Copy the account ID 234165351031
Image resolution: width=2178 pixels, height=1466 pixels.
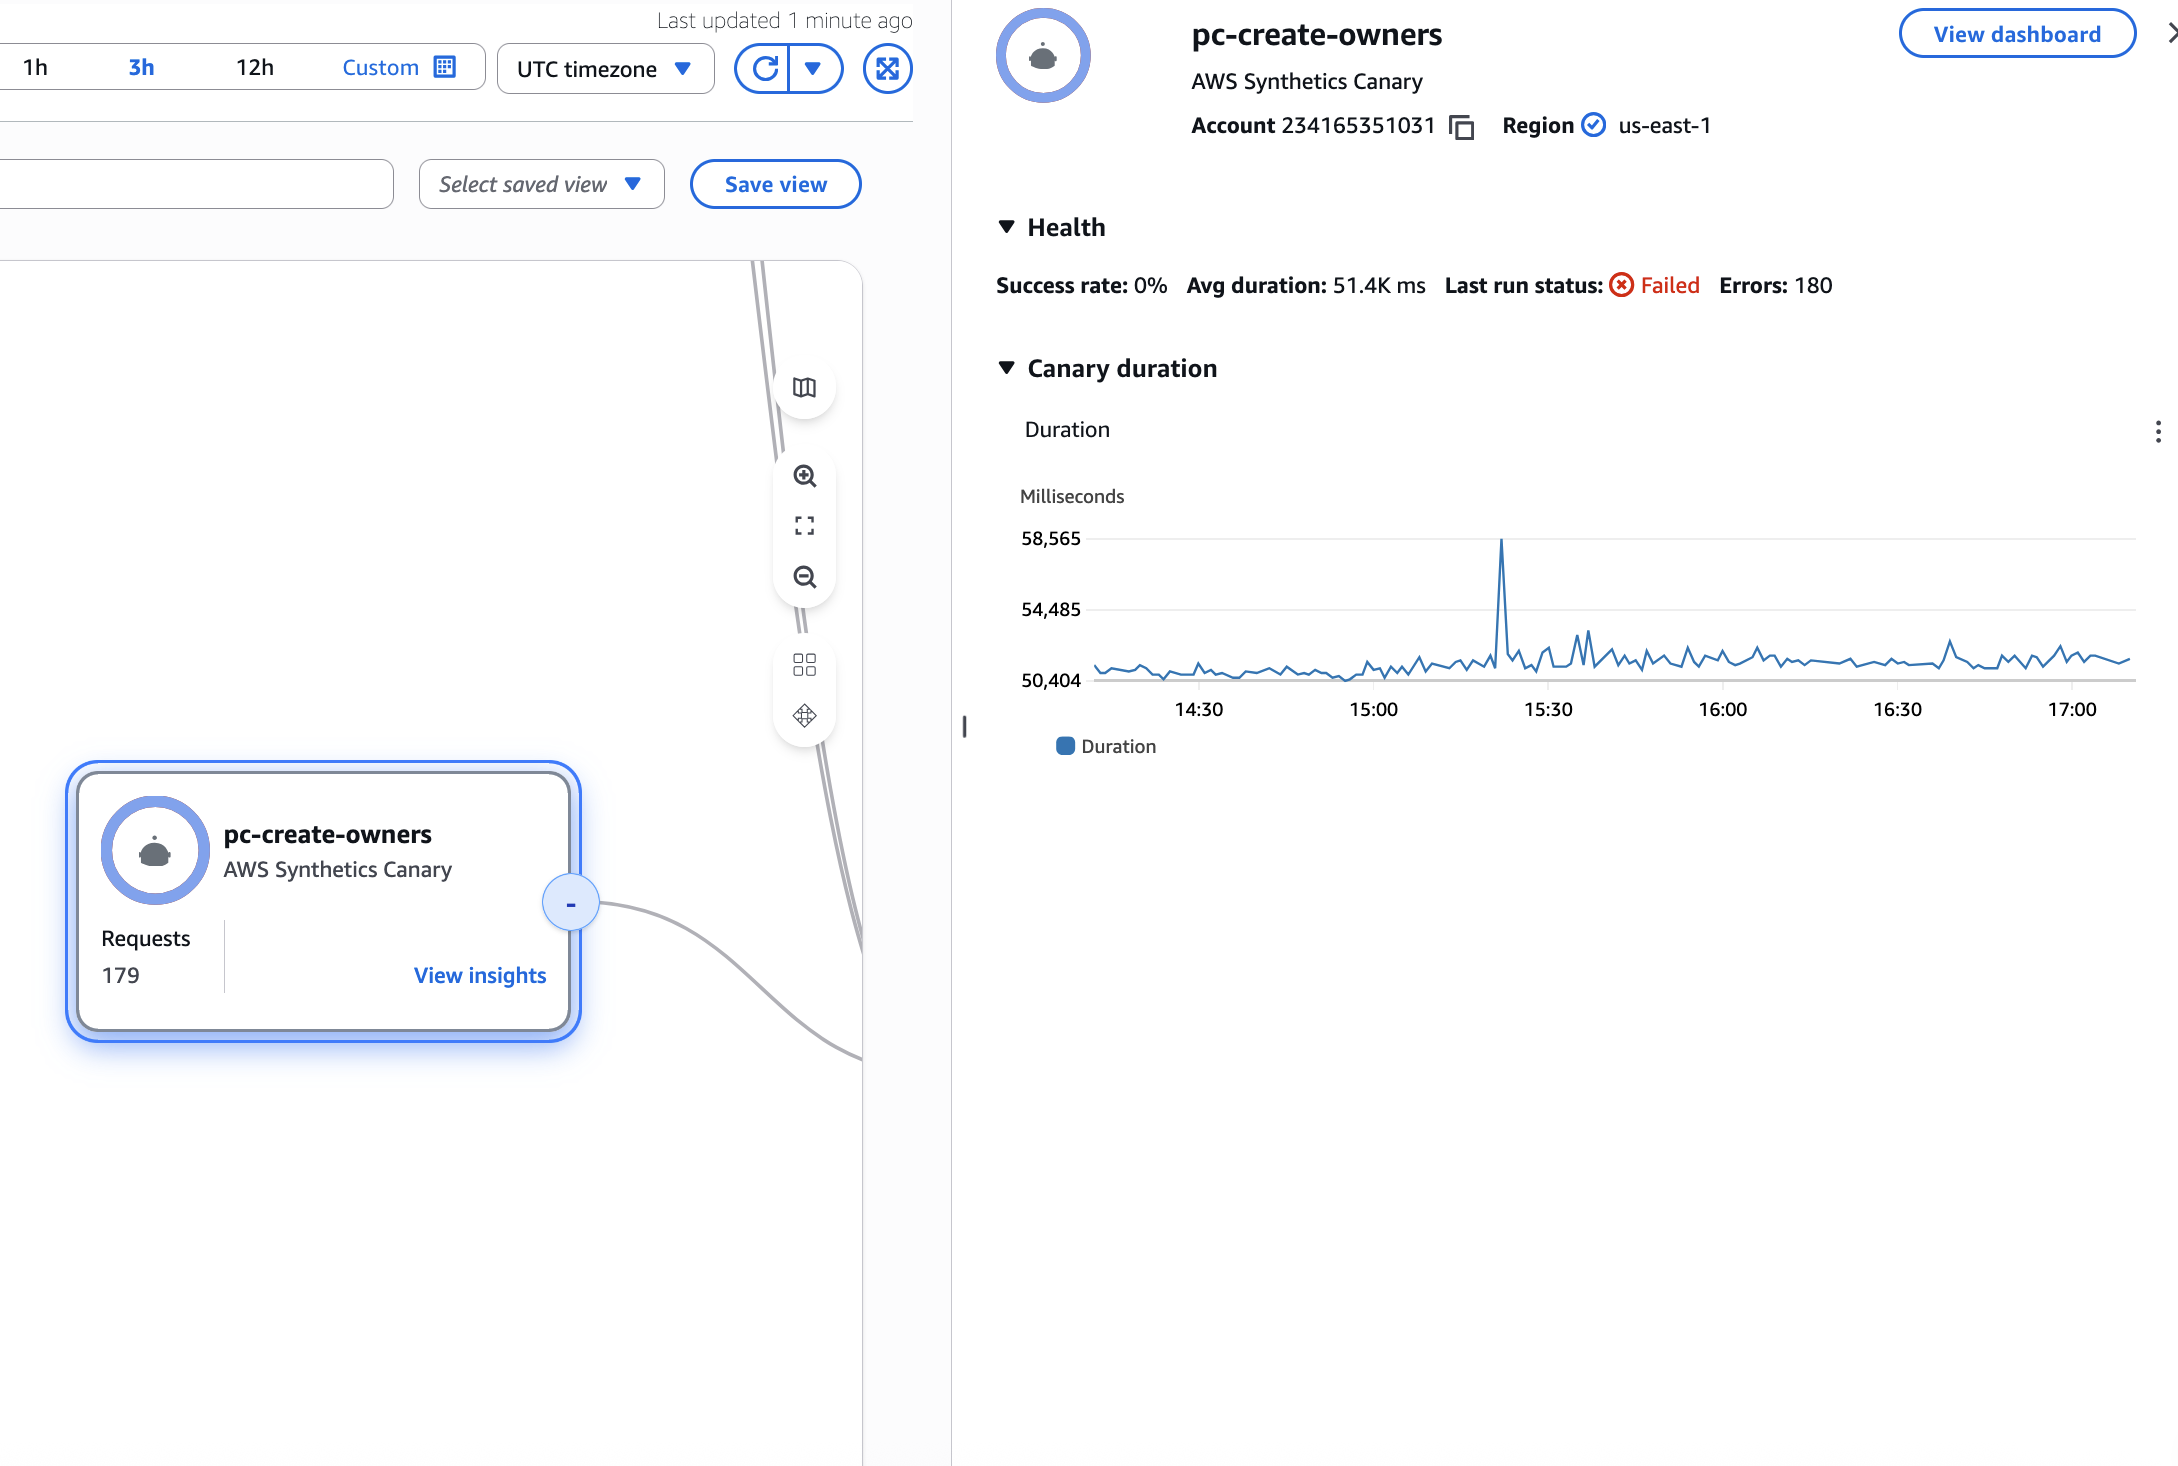[x=1462, y=126]
